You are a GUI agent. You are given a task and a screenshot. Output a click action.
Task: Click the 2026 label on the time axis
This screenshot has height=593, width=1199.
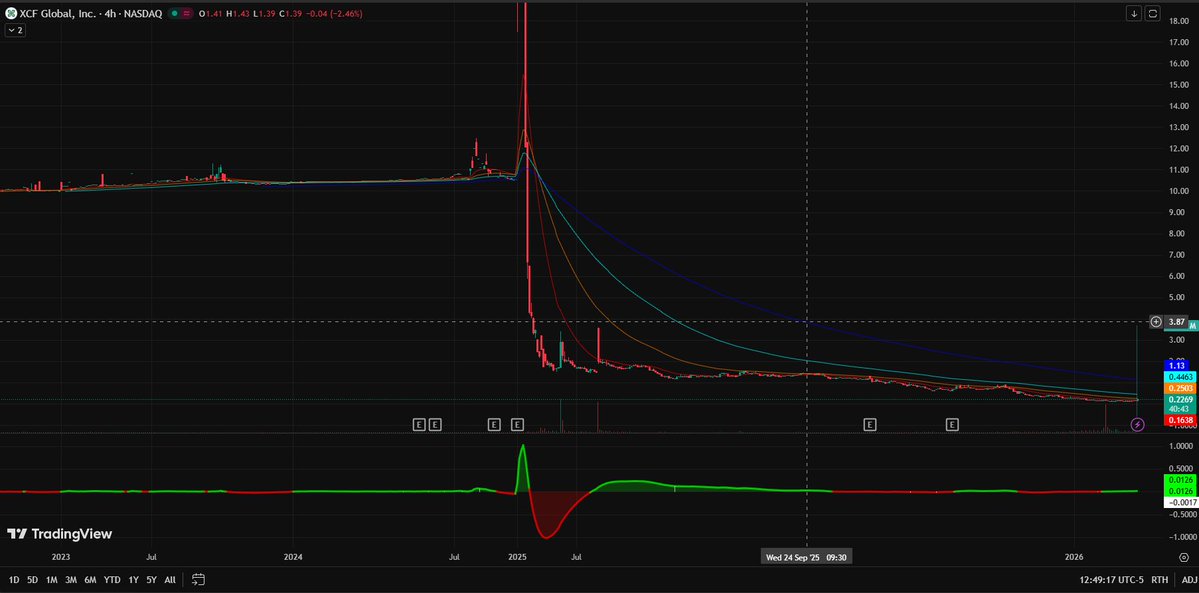[x=1074, y=558]
